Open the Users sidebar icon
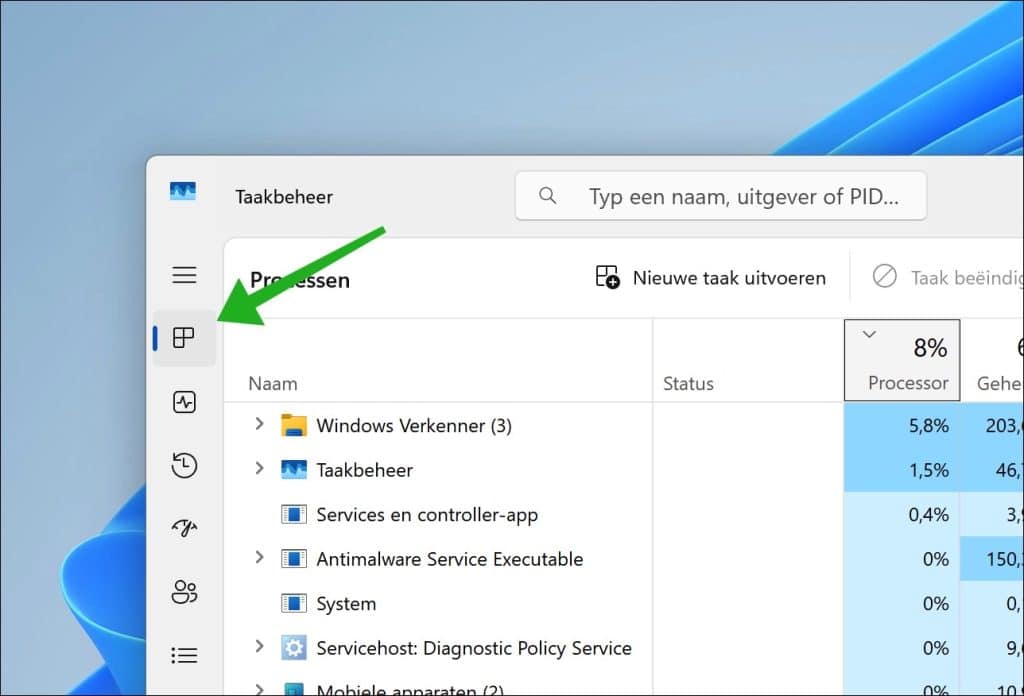 184,592
